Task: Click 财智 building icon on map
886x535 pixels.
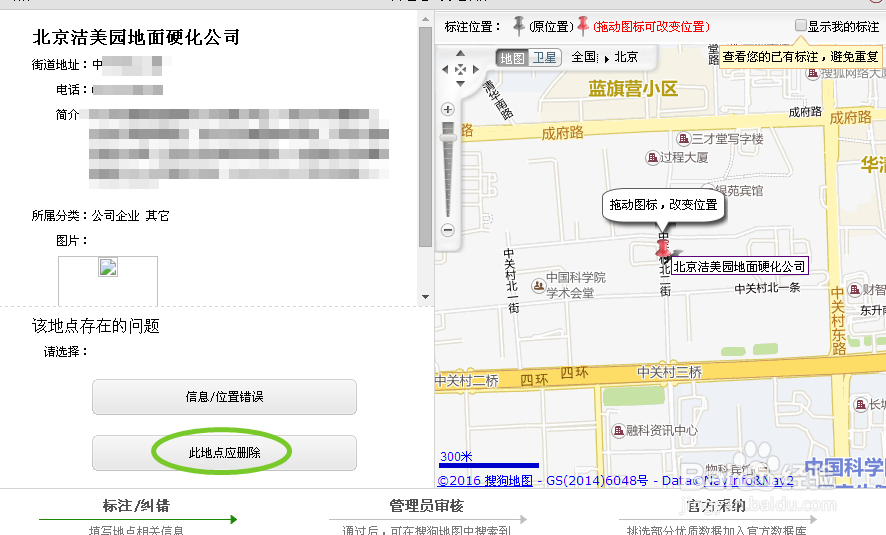Action: coord(854,290)
